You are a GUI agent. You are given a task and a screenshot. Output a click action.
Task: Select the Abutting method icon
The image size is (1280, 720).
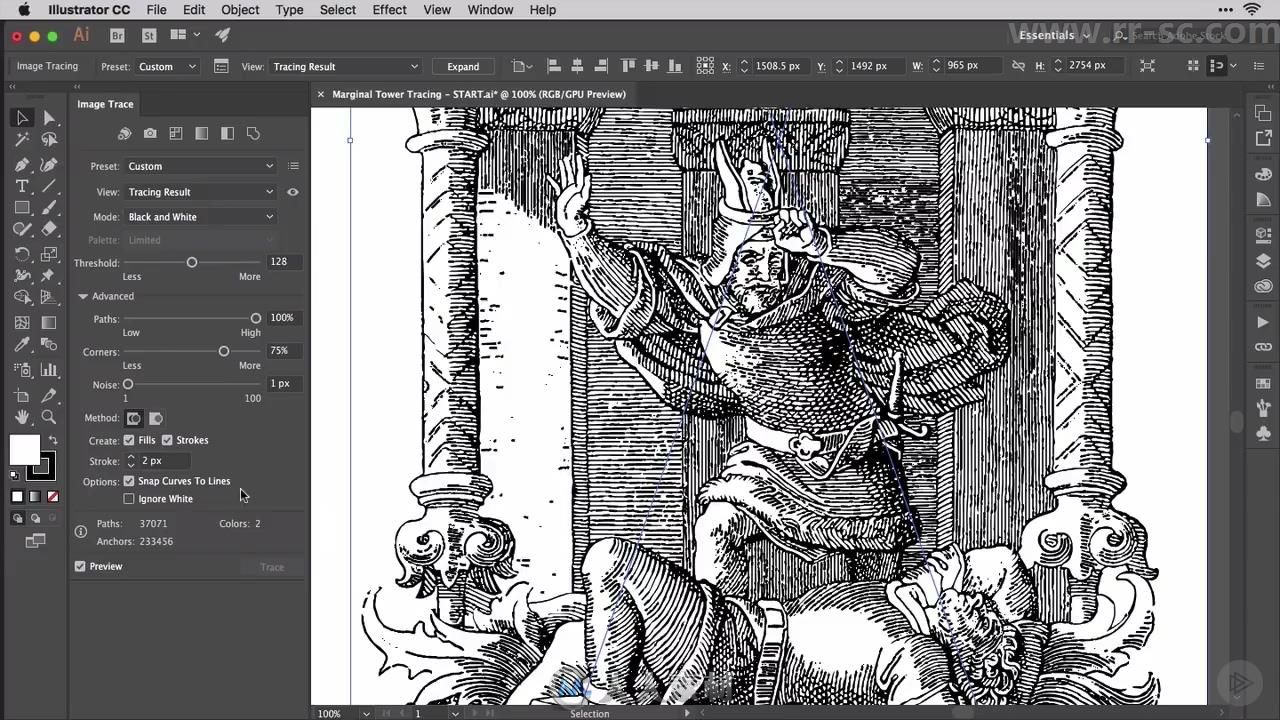[134, 418]
